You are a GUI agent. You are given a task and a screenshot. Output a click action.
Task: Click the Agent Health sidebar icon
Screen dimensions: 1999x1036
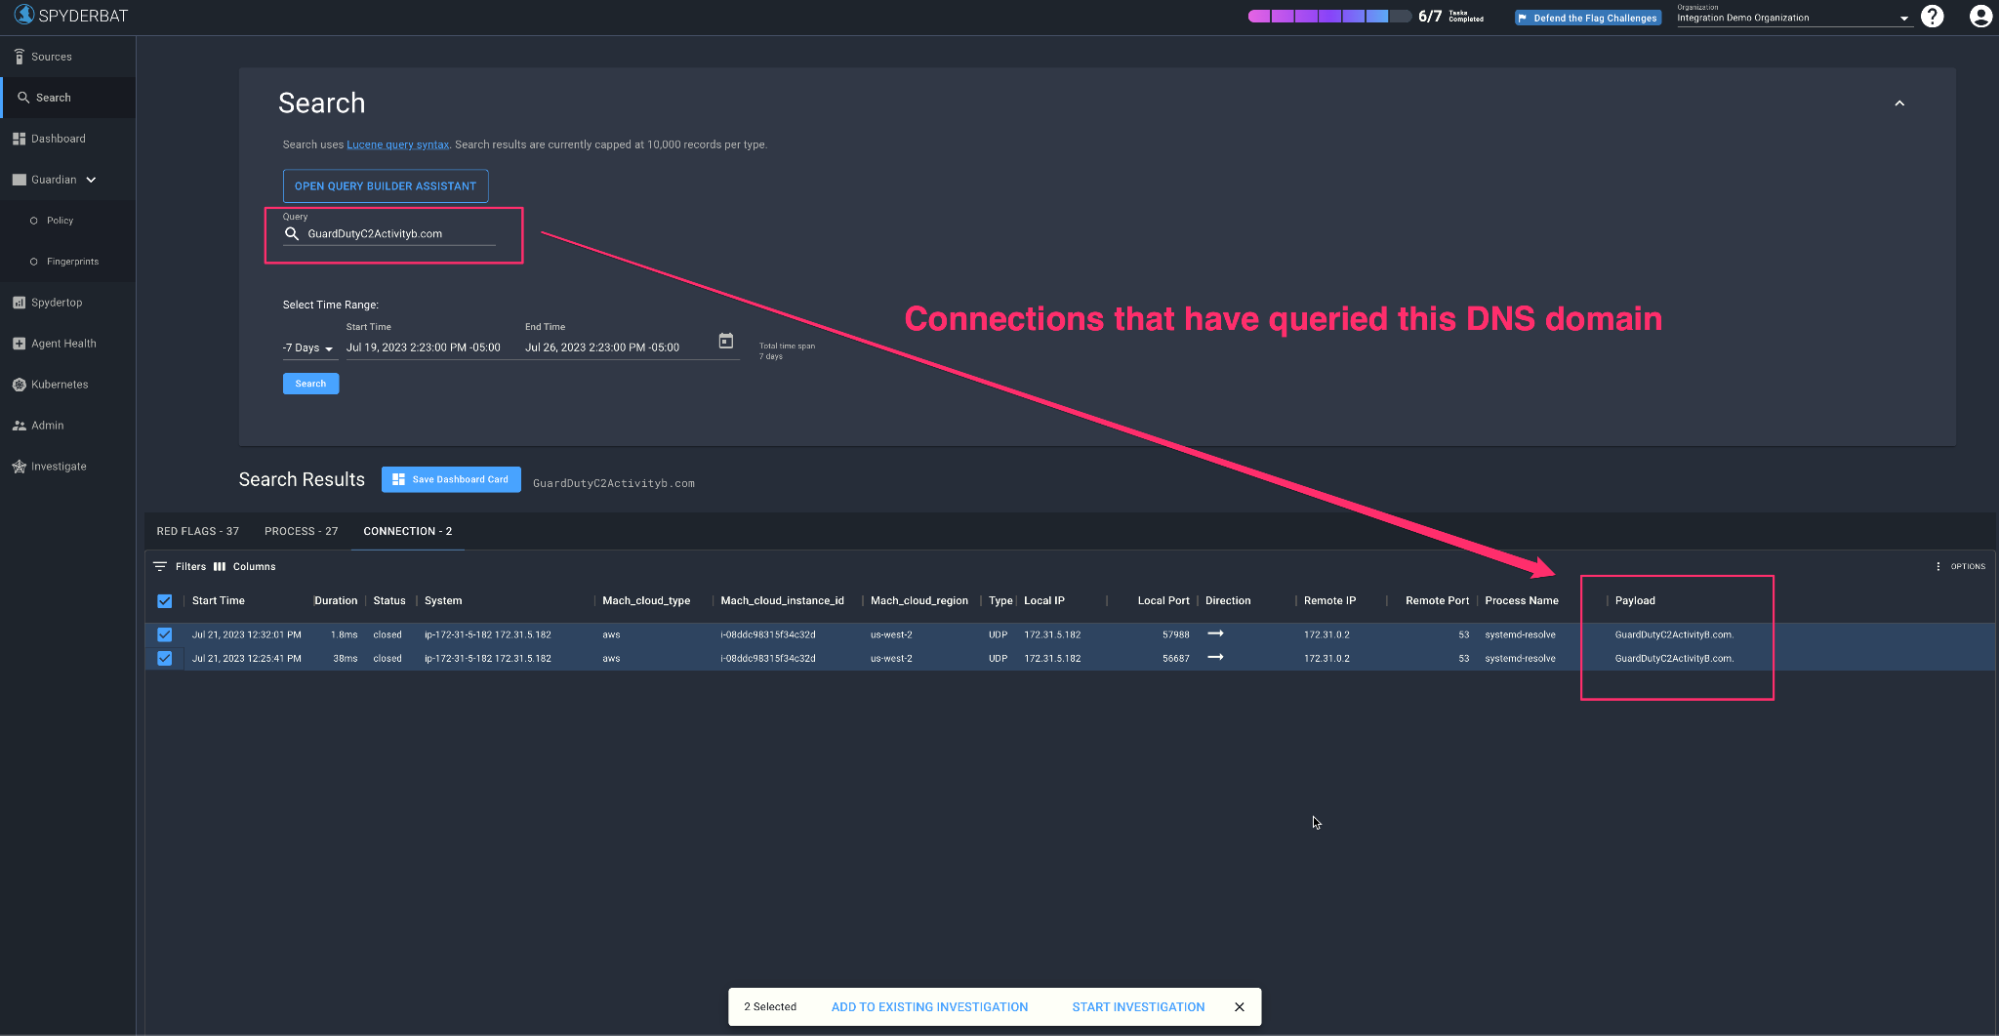tap(19, 344)
